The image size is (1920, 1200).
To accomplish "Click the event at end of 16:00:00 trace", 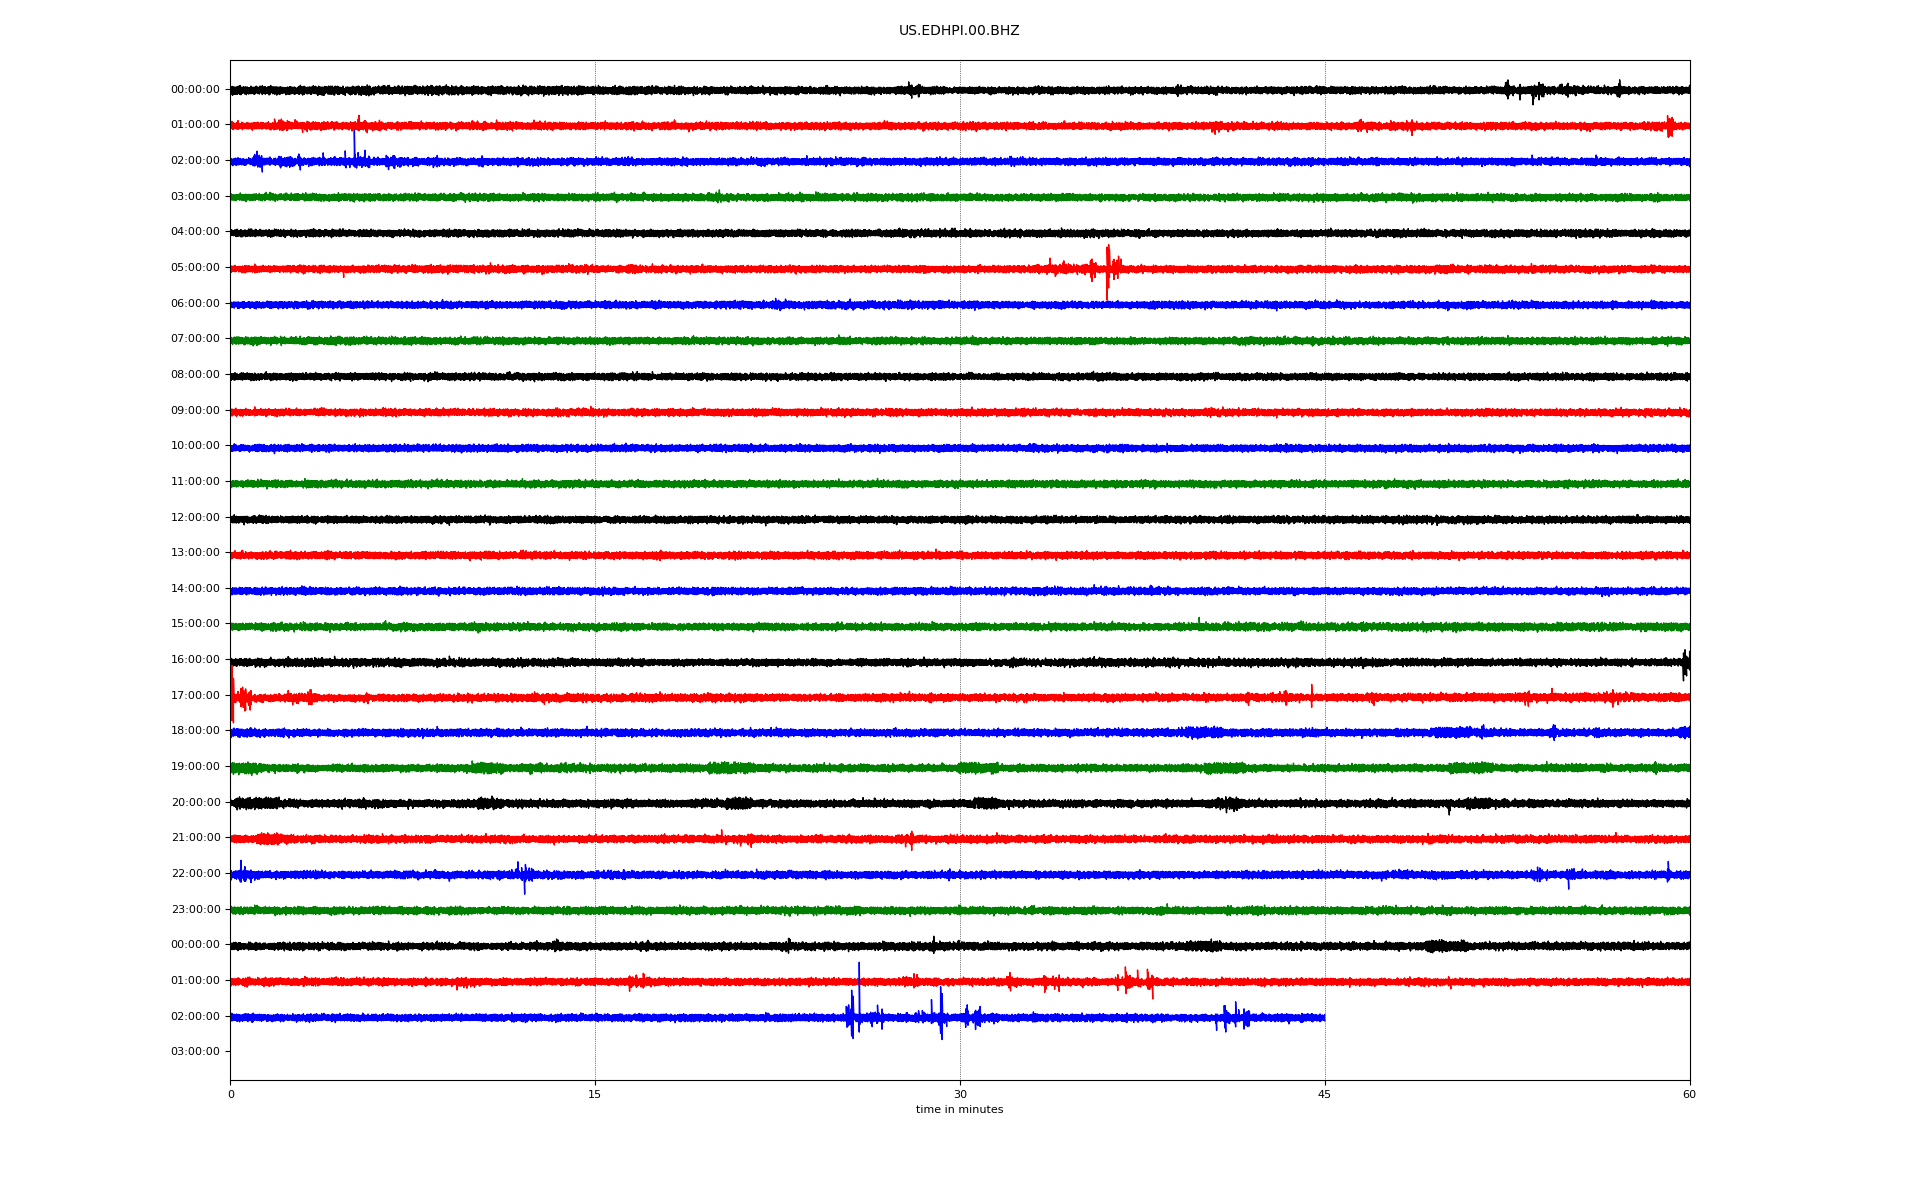I will coord(1685,662).
